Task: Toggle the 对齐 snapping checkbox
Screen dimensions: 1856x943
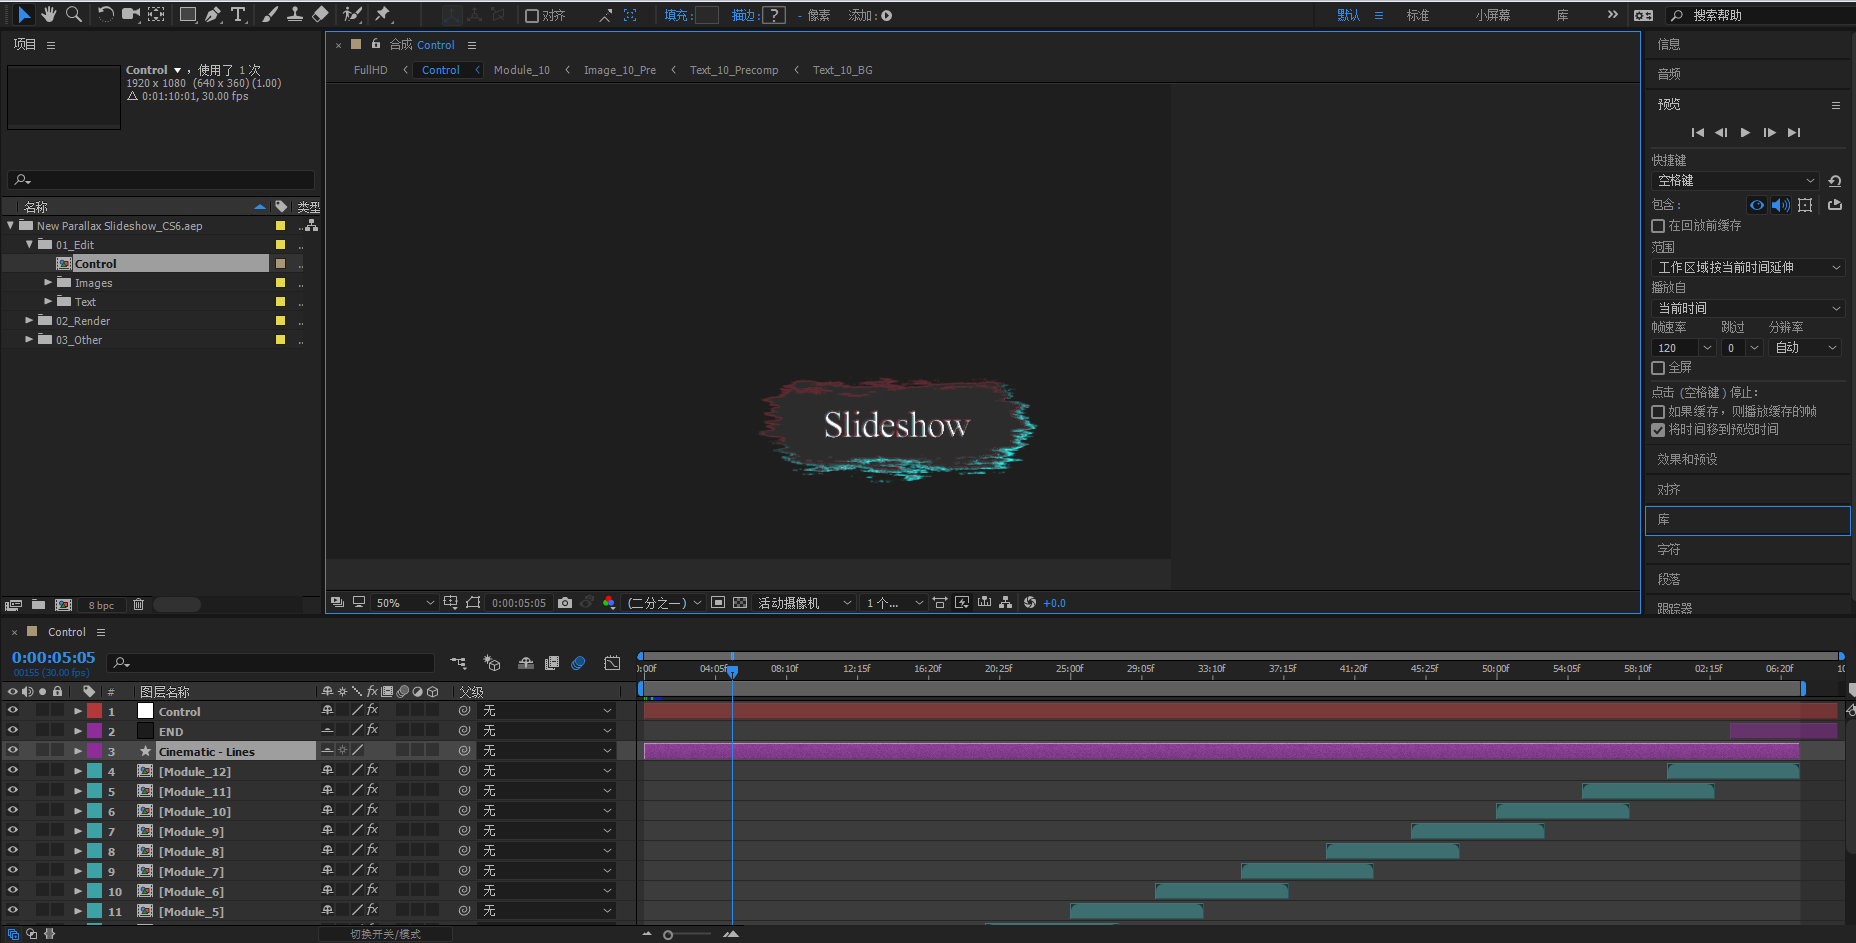Action: click(x=532, y=16)
